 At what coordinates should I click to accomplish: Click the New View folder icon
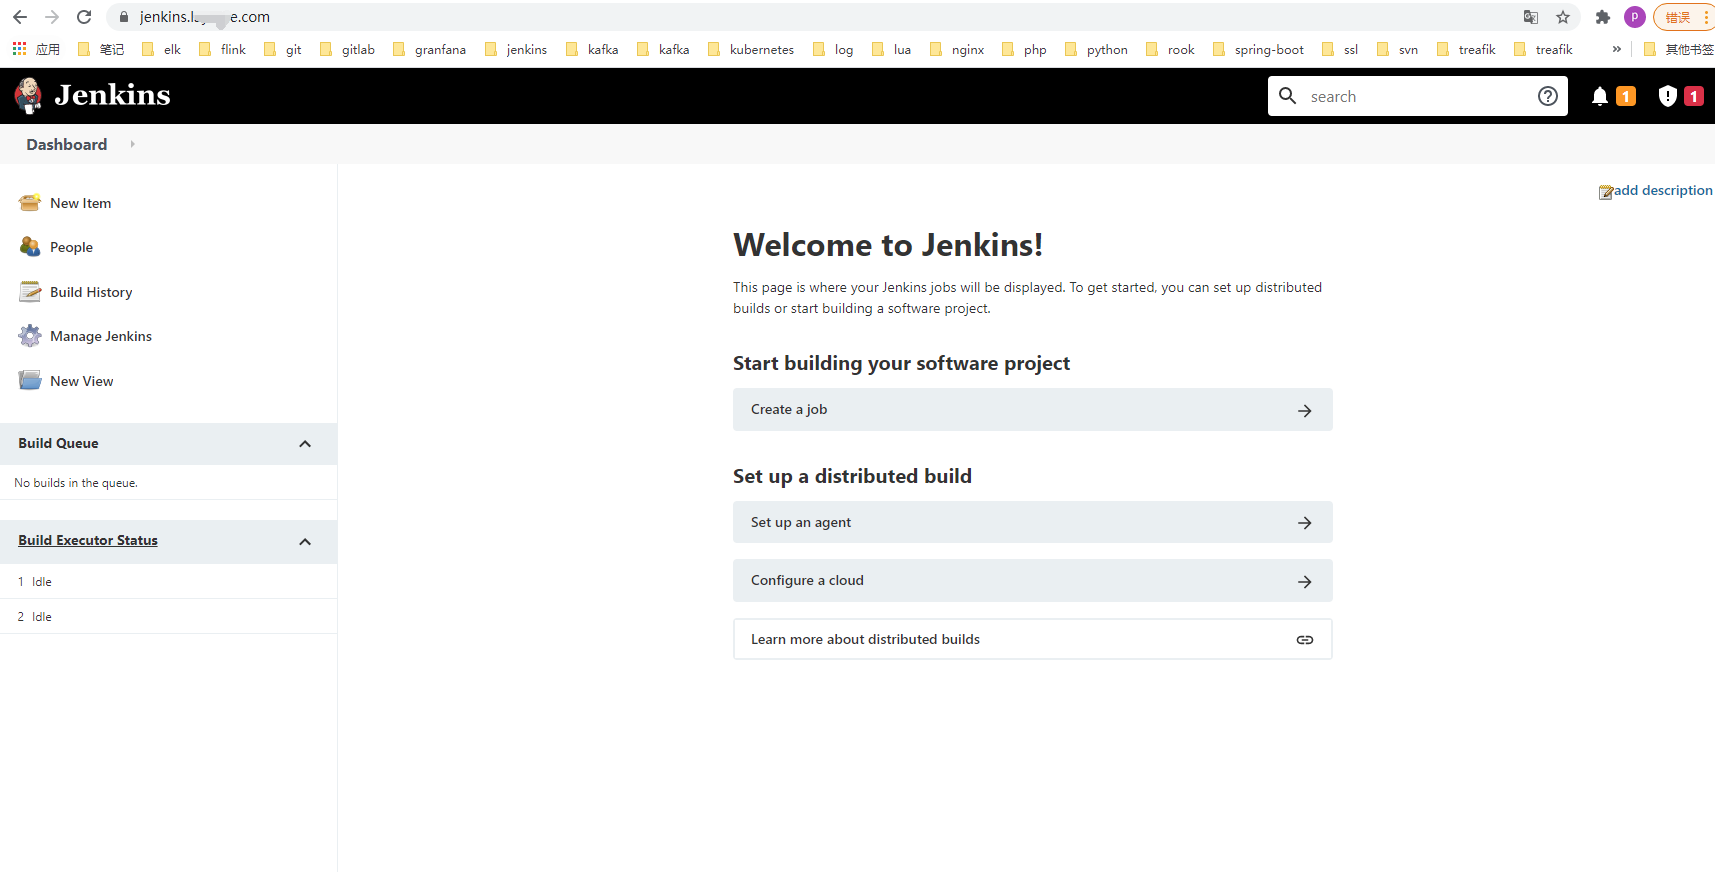tap(30, 380)
